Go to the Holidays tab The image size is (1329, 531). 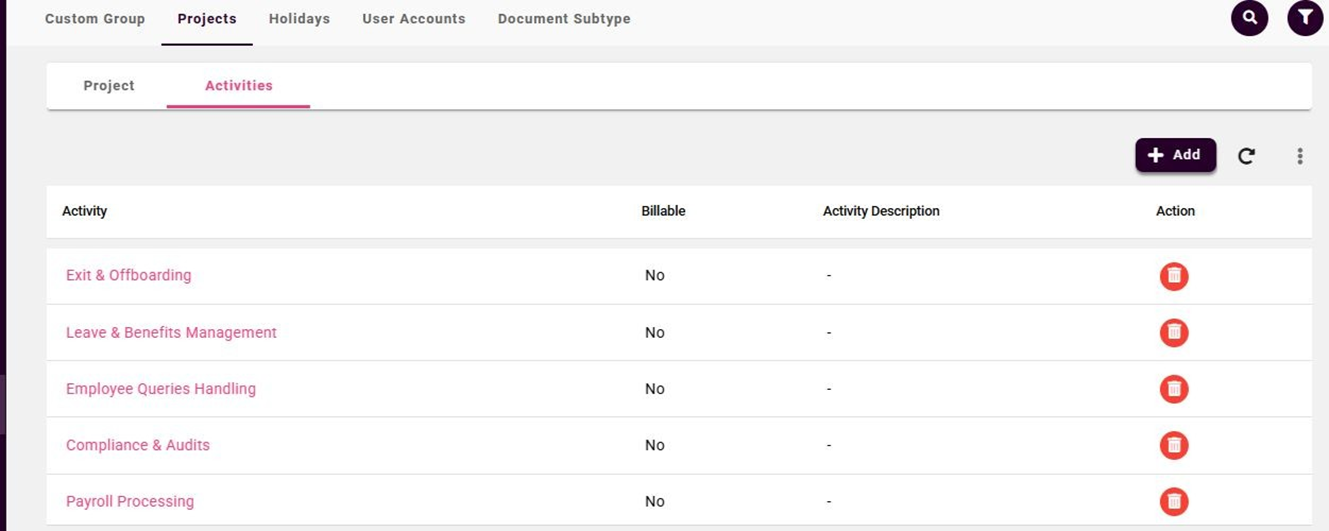[299, 19]
